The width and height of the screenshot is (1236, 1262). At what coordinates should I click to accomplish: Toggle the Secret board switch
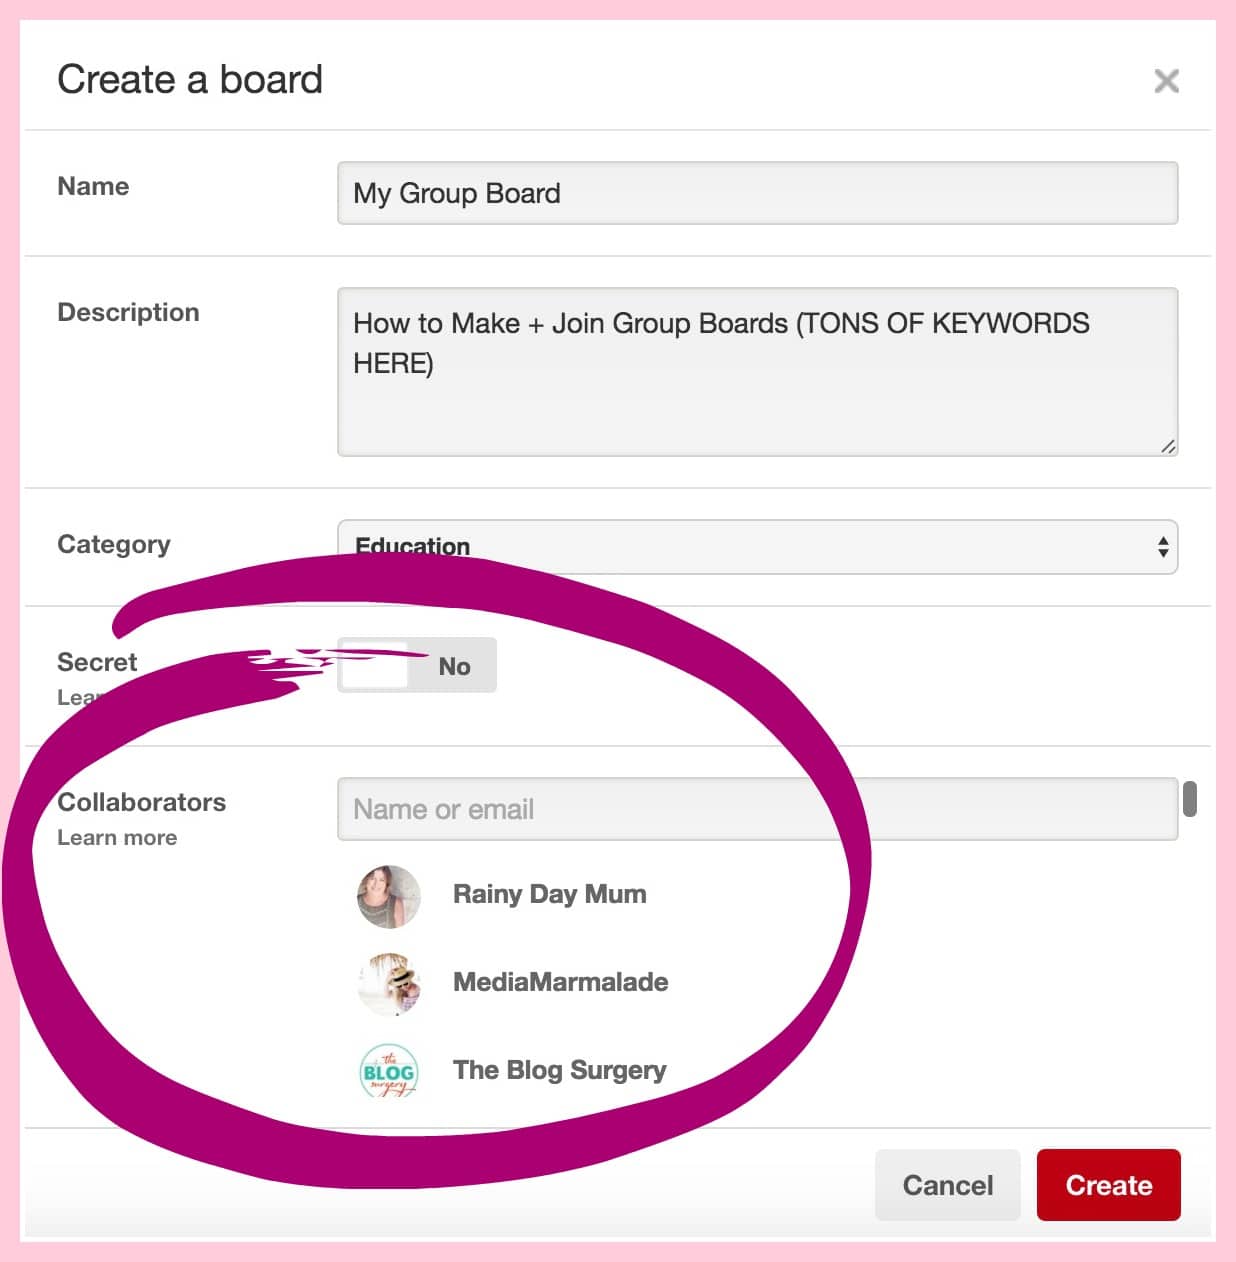coord(417,665)
